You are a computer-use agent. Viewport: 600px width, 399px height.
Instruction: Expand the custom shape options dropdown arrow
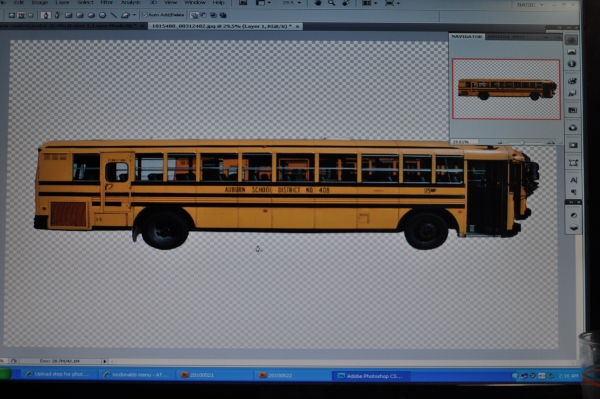[134, 15]
